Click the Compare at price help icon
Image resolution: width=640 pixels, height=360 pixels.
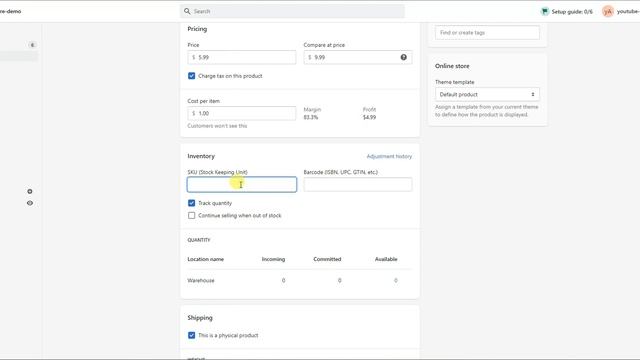pos(403,58)
